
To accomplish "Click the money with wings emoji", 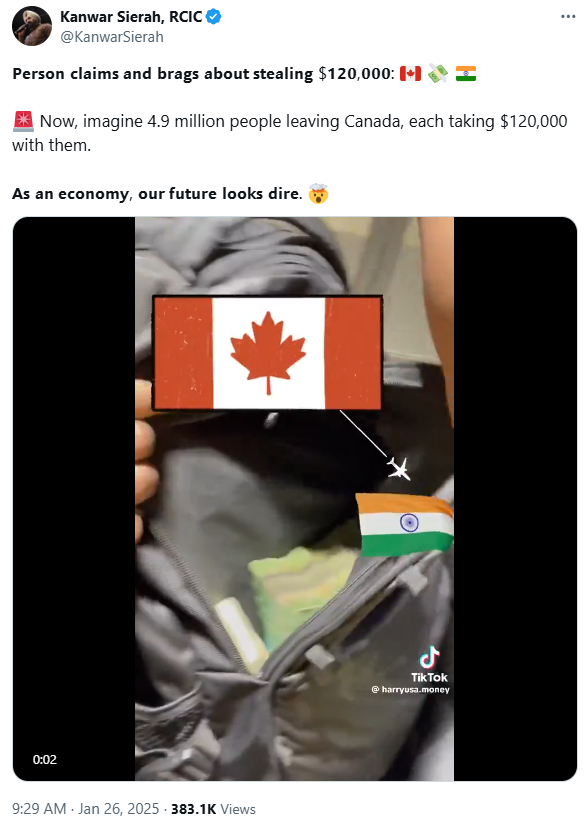I will 438,73.
